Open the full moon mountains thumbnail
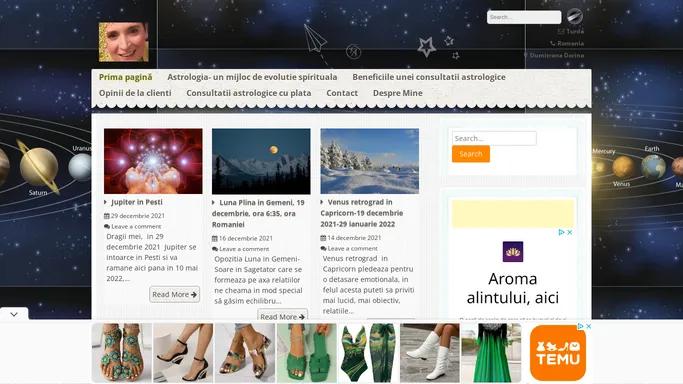The width and height of the screenshot is (683, 384). (x=261, y=161)
